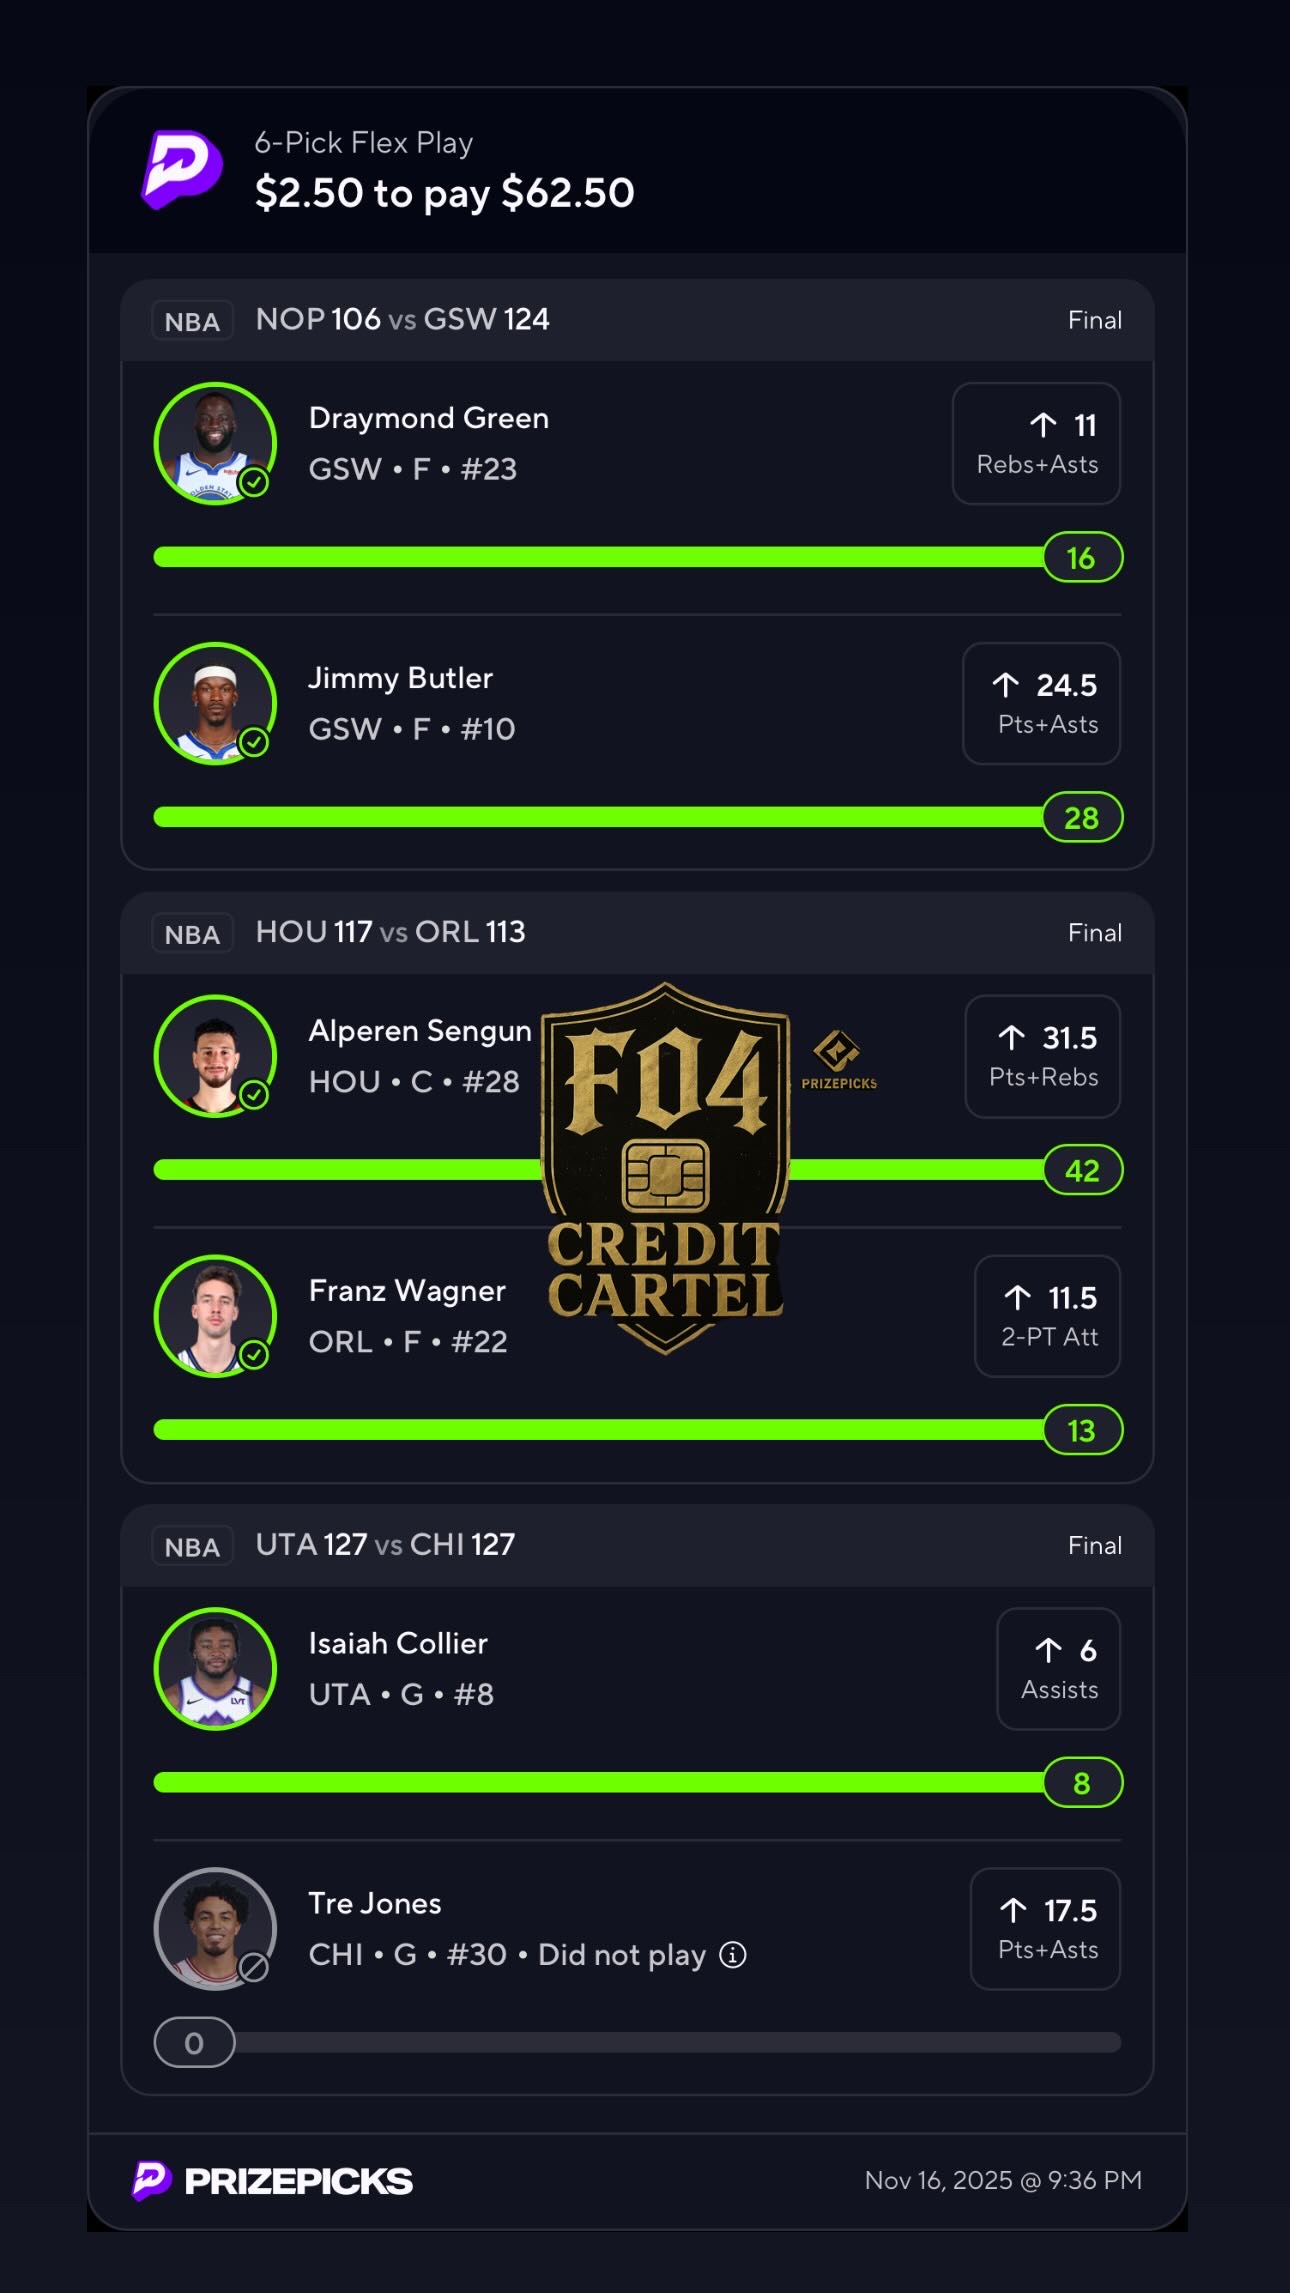1290x2293 pixels.
Task: Select the NBA tag on HOU vs ORL
Action: coord(192,934)
